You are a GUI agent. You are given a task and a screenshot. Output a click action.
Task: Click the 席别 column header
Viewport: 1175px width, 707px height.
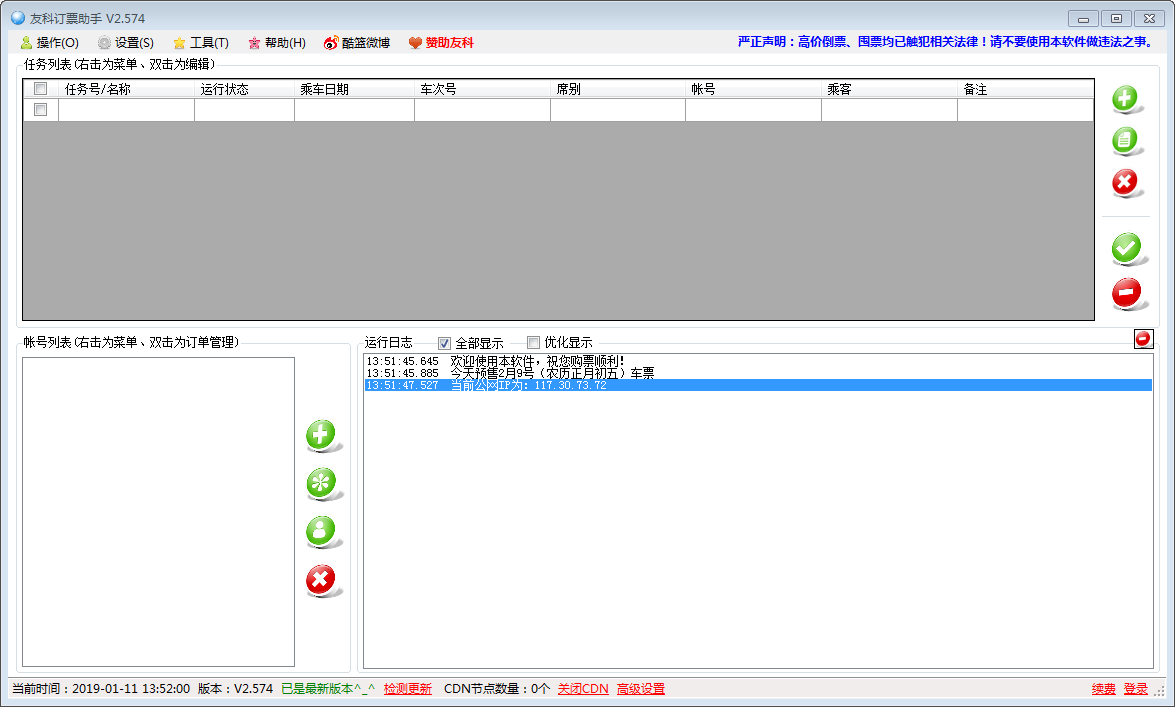(618, 89)
